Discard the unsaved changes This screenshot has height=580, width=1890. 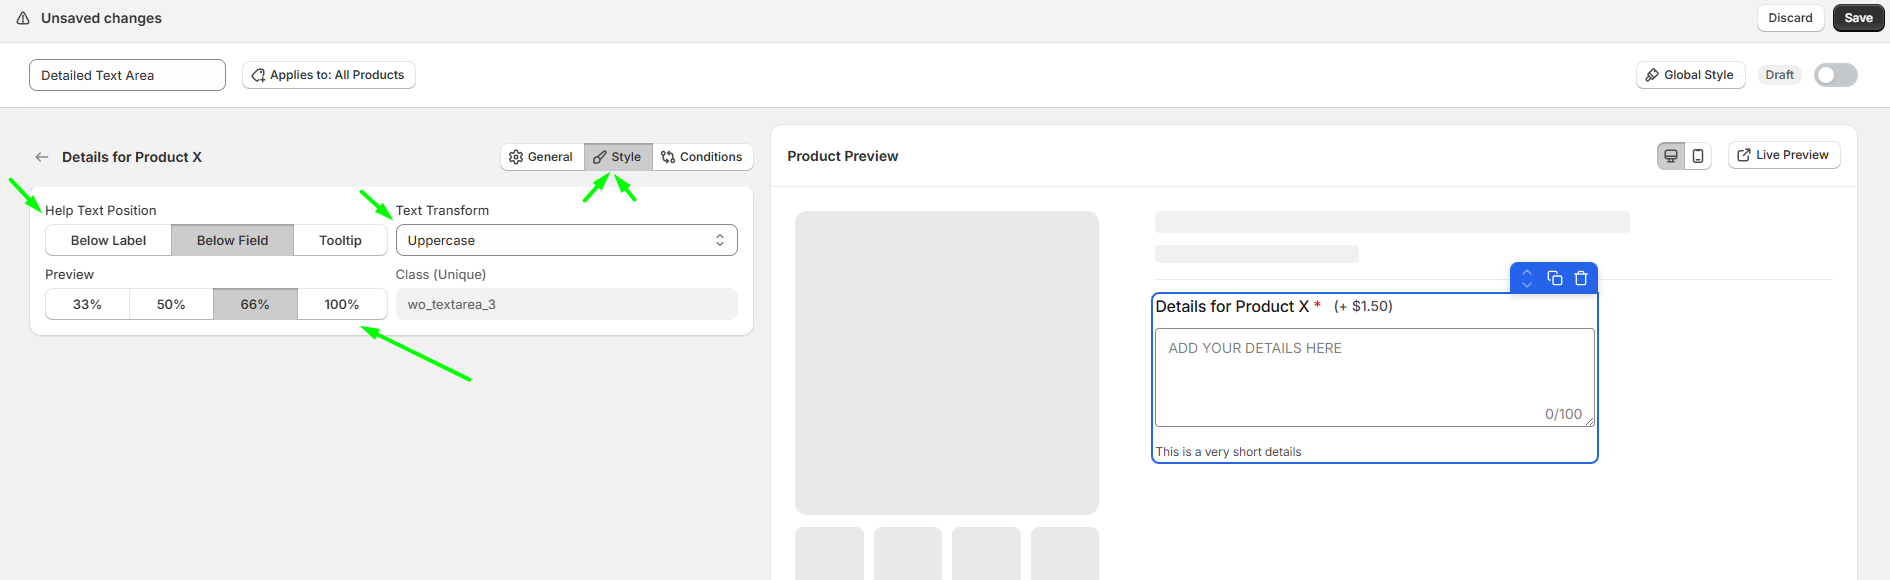tap(1790, 18)
